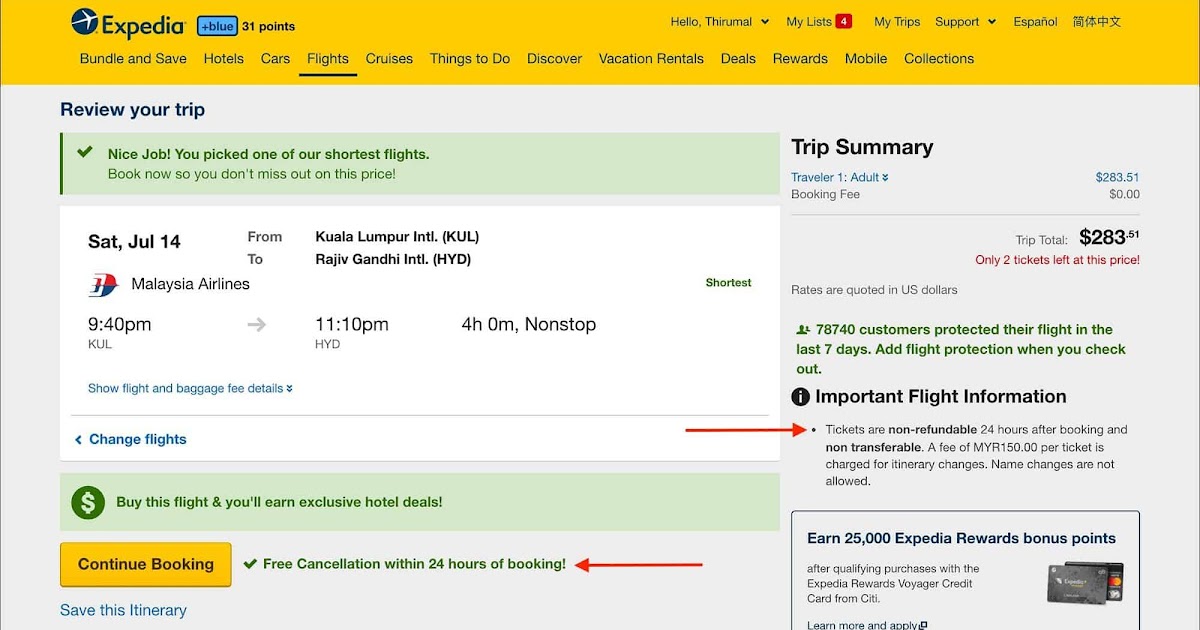Screen dimensions: 1200x630
Task: Click the 9:40pm departure time
Action: tap(120, 324)
